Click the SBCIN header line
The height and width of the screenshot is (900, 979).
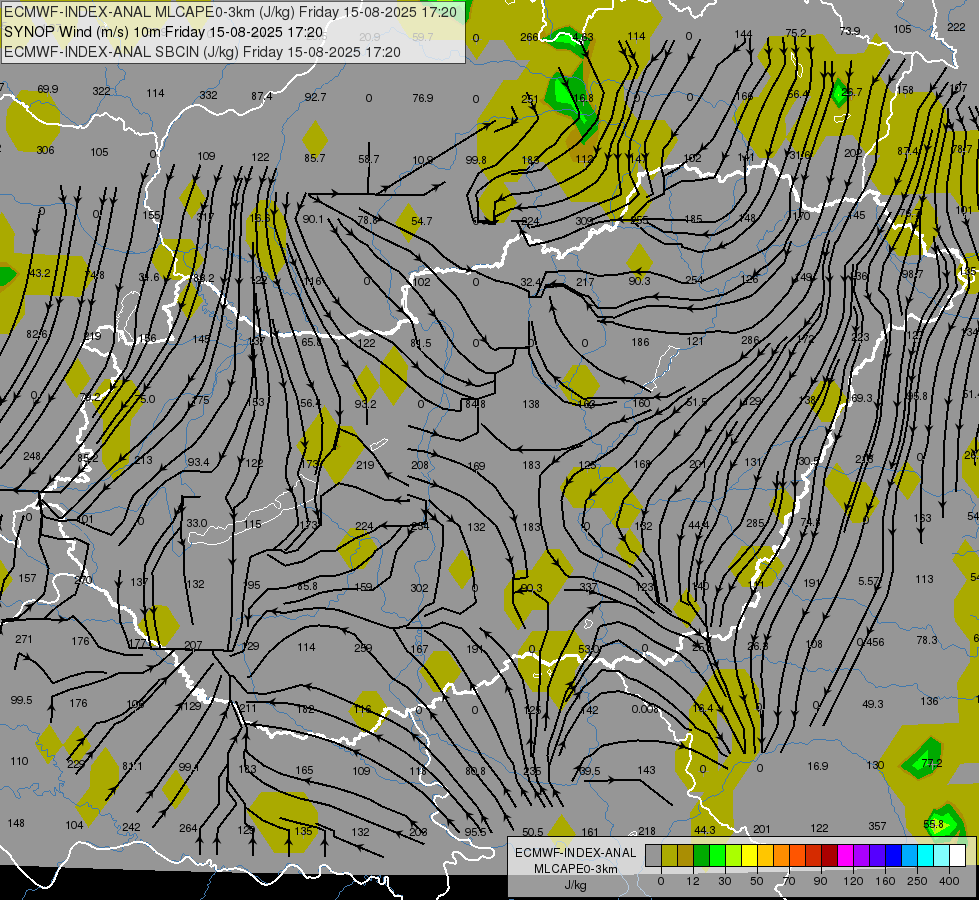(x=202, y=52)
